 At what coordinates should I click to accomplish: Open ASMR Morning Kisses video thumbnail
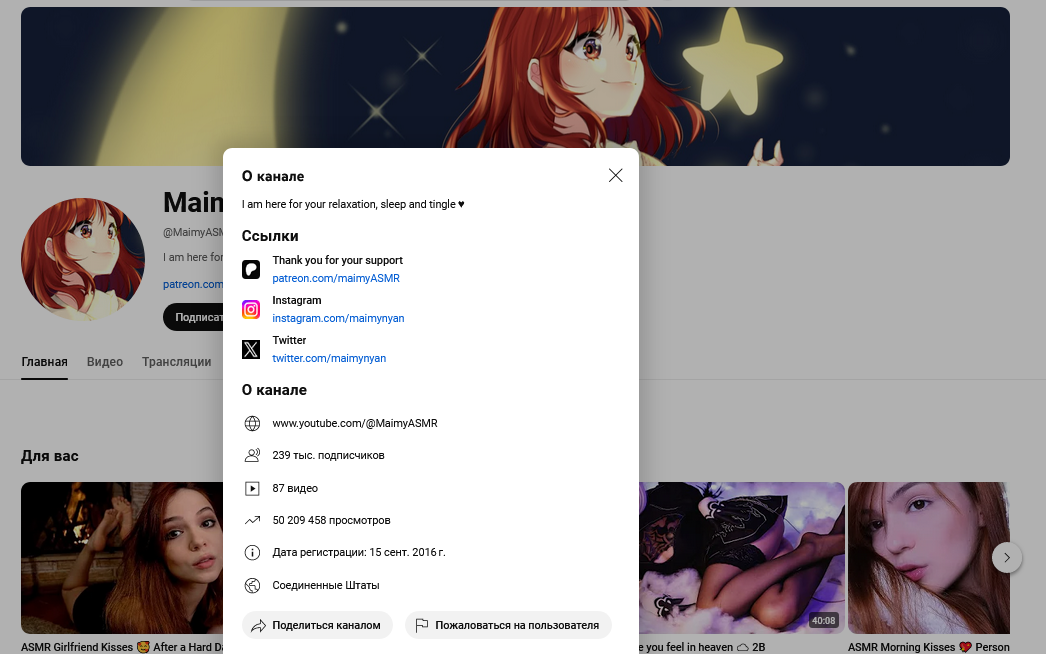pos(929,558)
